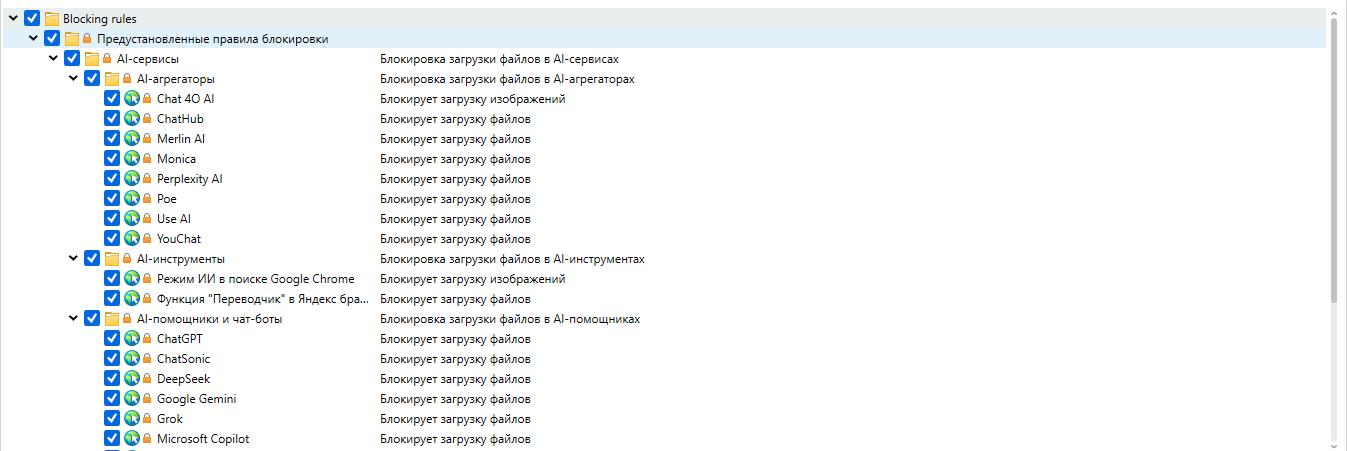The height and width of the screenshot is (451, 1347).
Task: Select the Monica rule in the tree
Action: [x=176, y=159]
